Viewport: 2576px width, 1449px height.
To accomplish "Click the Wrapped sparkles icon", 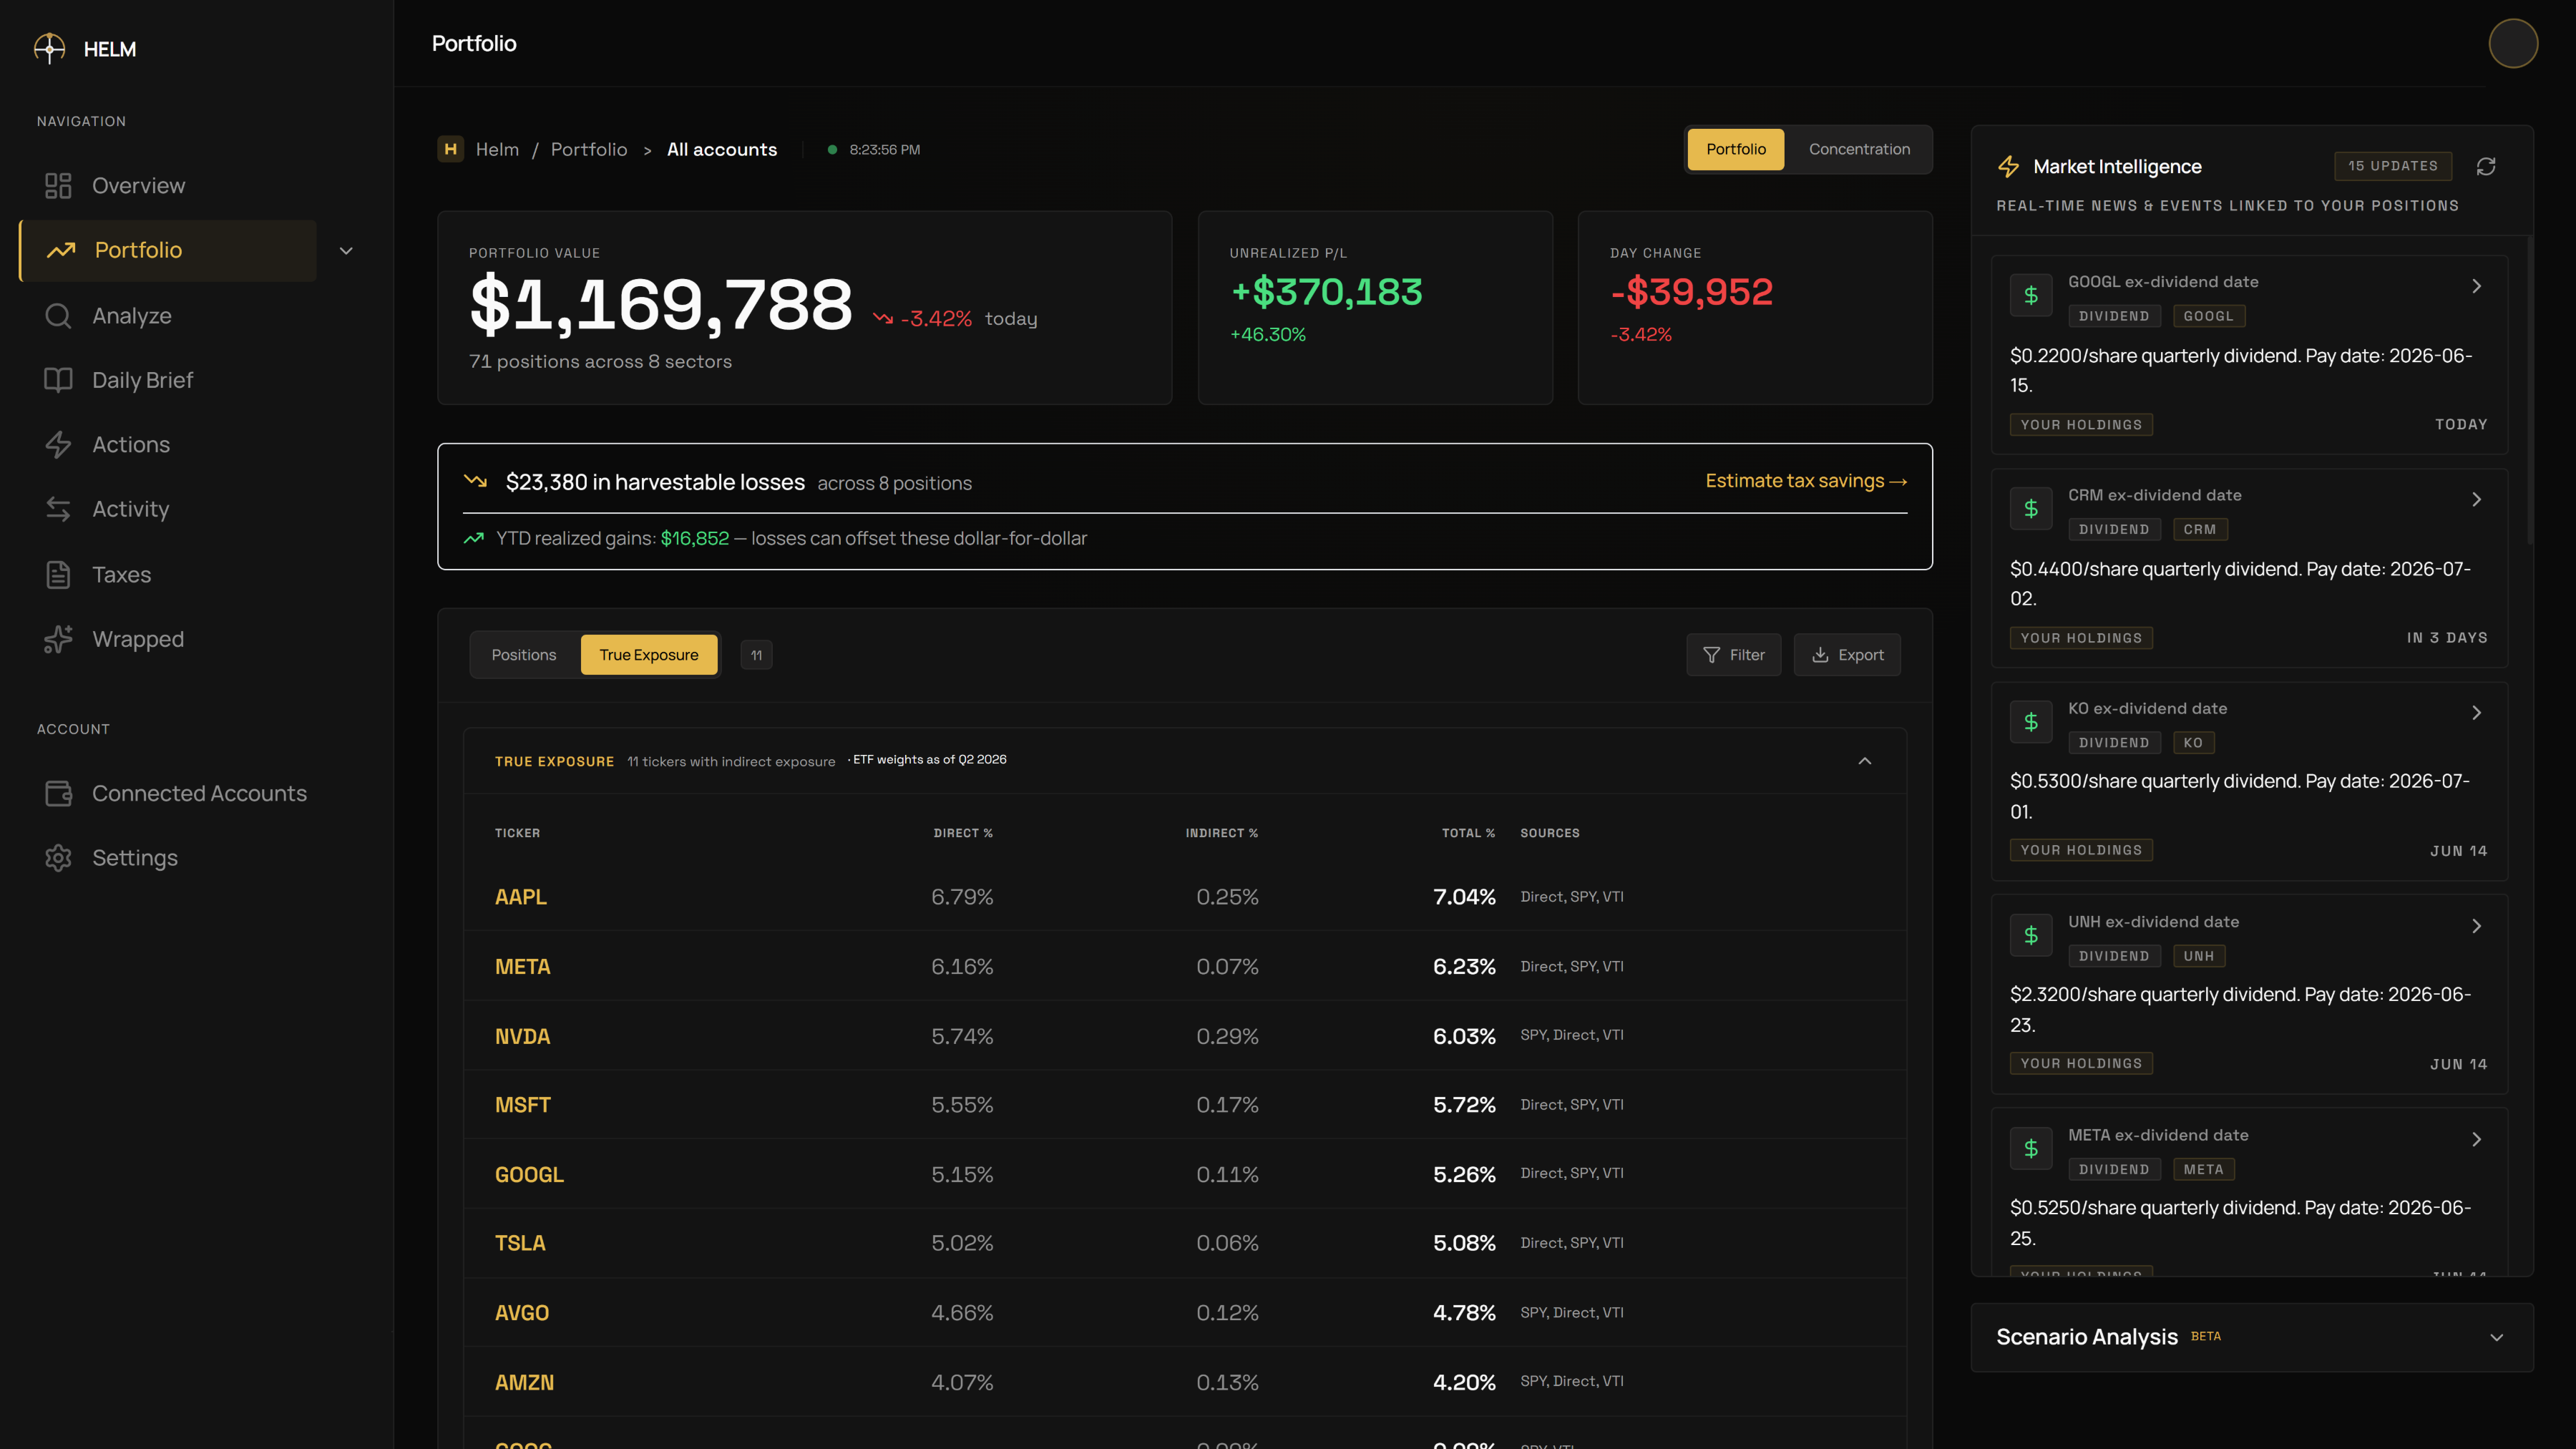I will pos(58,639).
